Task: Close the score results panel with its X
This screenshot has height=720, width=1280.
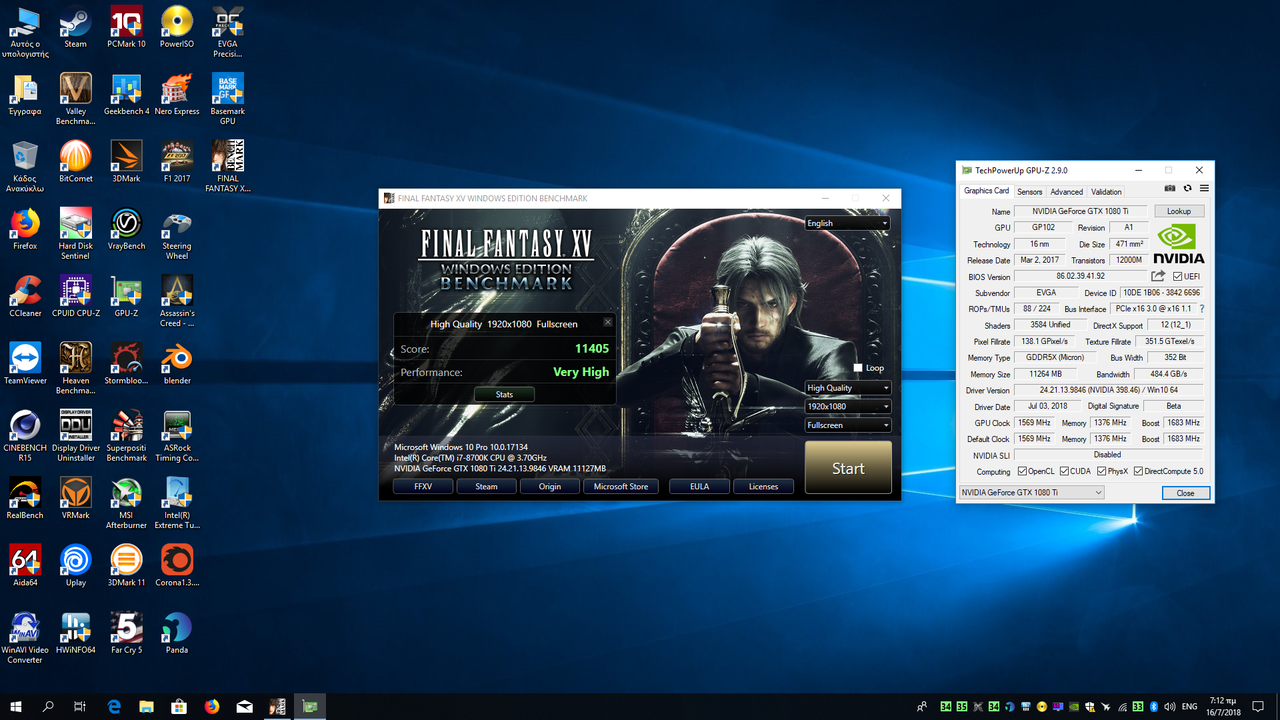Action: [607, 322]
